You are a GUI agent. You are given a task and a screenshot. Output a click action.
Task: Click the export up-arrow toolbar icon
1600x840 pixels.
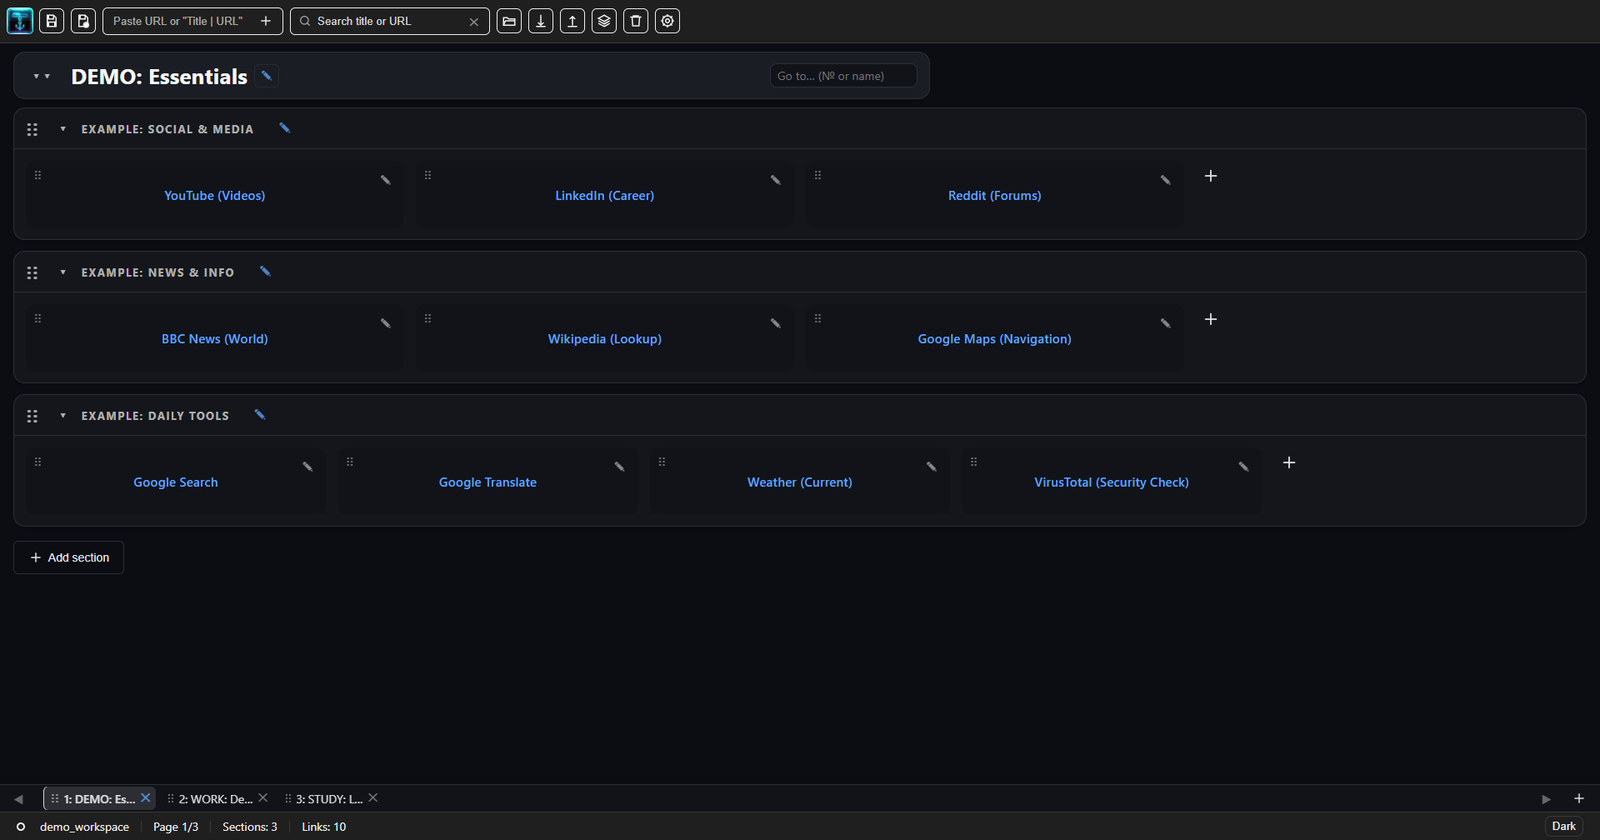pos(572,21)
